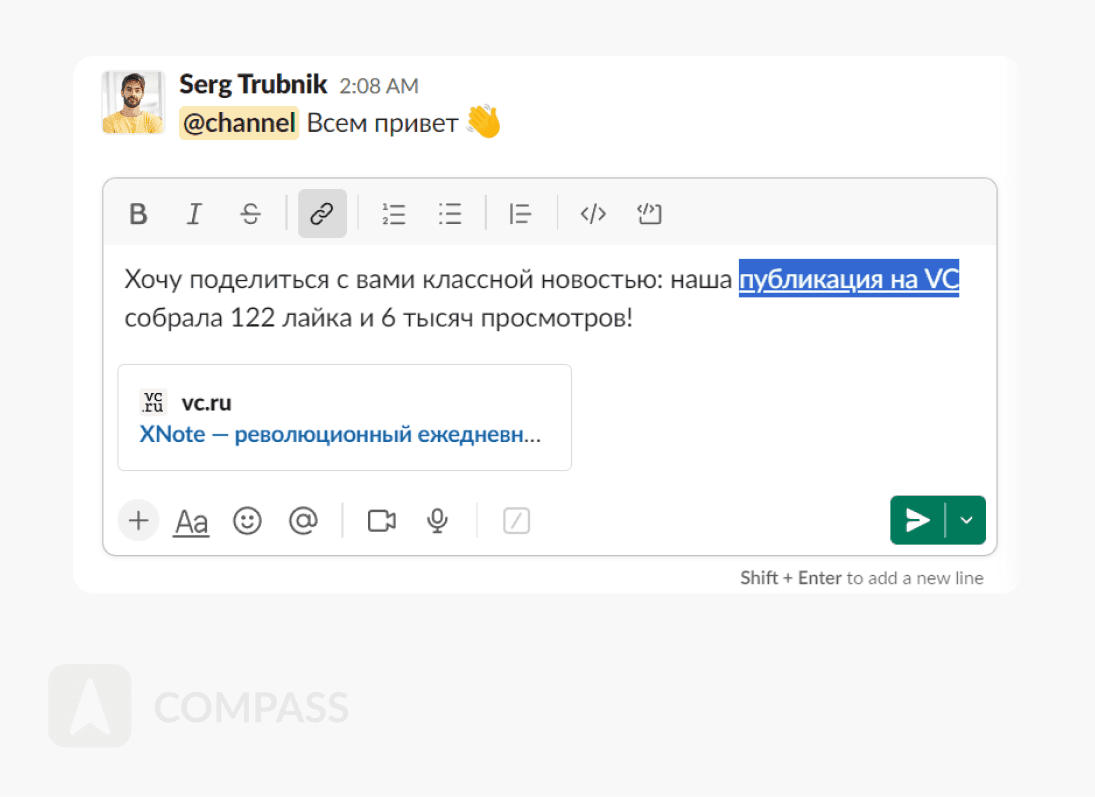
Task: Record a video clip
Action: tap(380, 520)
